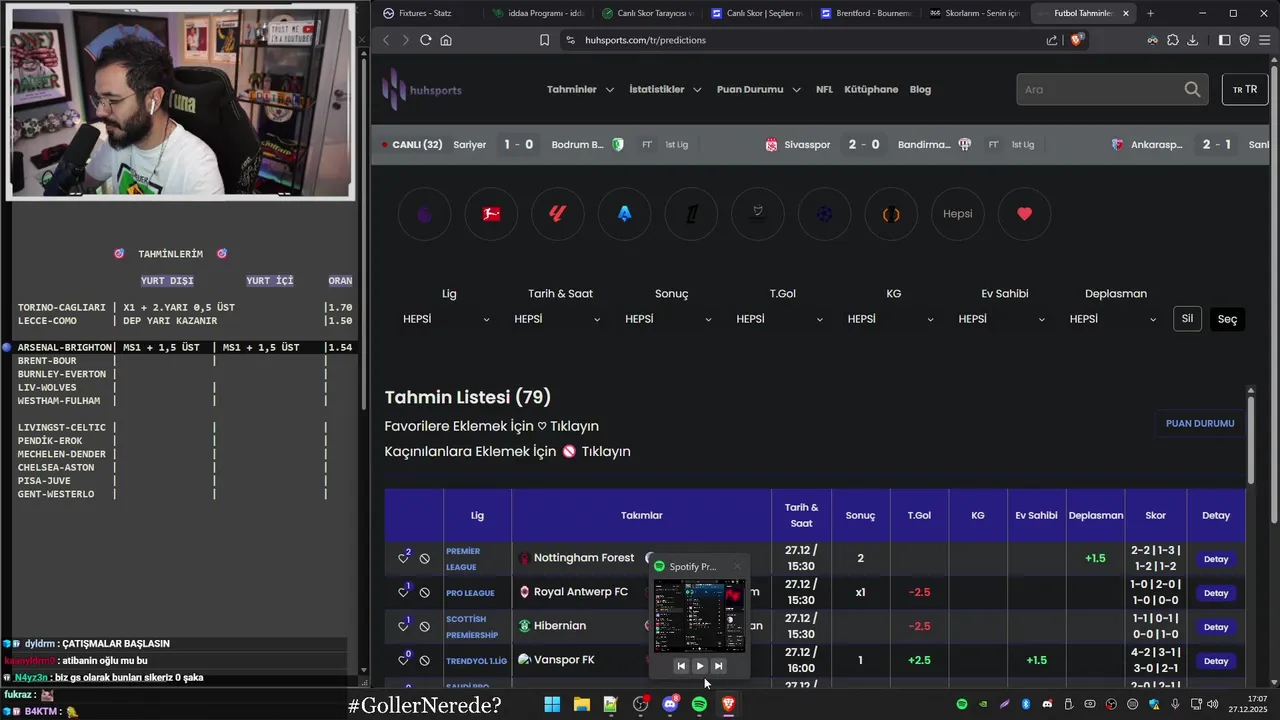Open the Puan Durumu nav menu
This screenshot has height=720, width=1280.
point(758,89)
